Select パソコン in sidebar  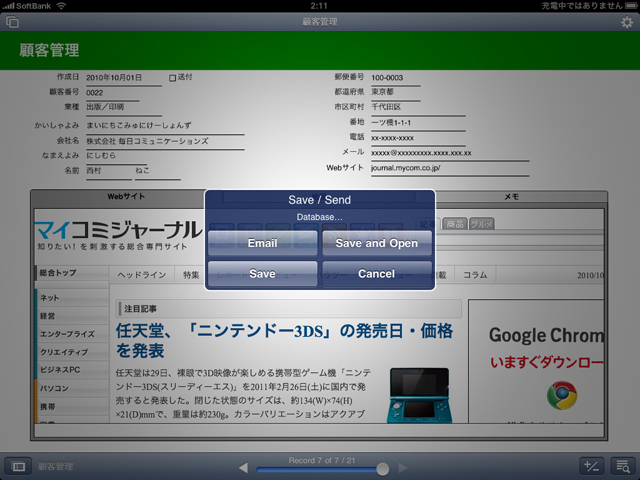tap(72, 388)
